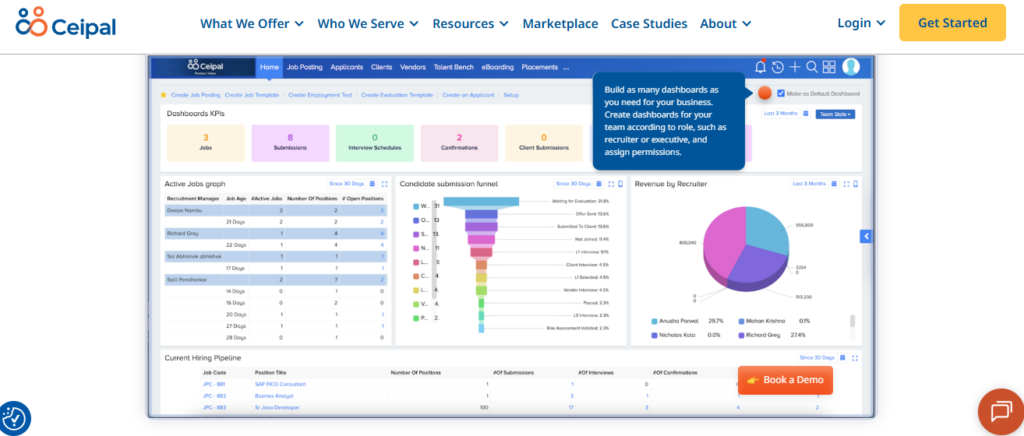Viewport: 1024px width, 436px height.
Task: Click Deepa Nambu row in Active Jobs table
Action: [276, 210]
